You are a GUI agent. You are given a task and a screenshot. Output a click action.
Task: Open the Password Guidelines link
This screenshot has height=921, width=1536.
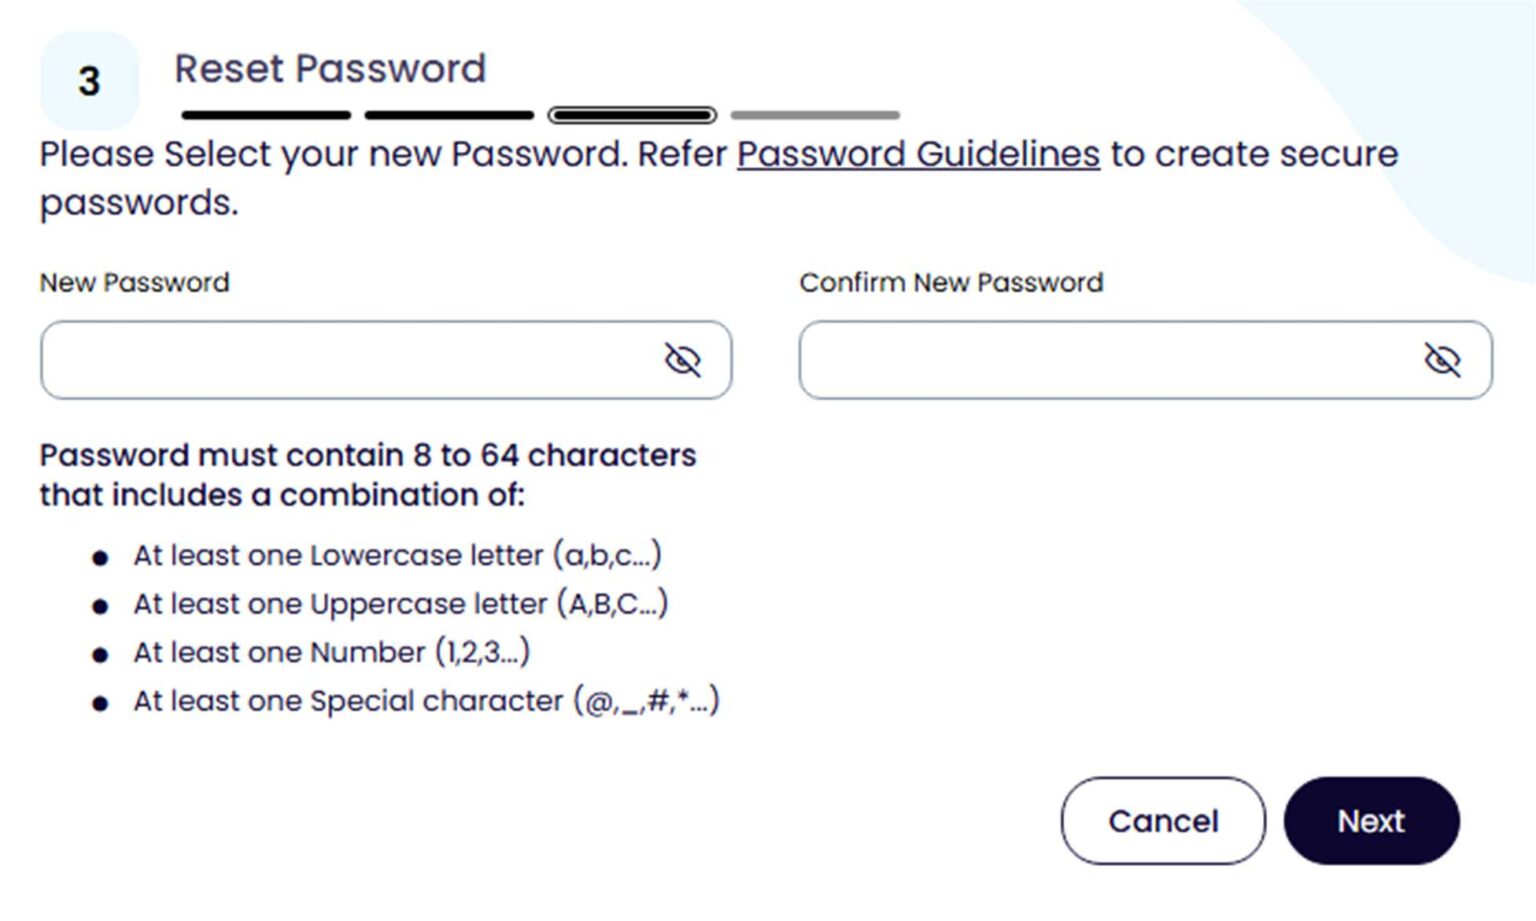pyautogui.click(x=918, y=154)
